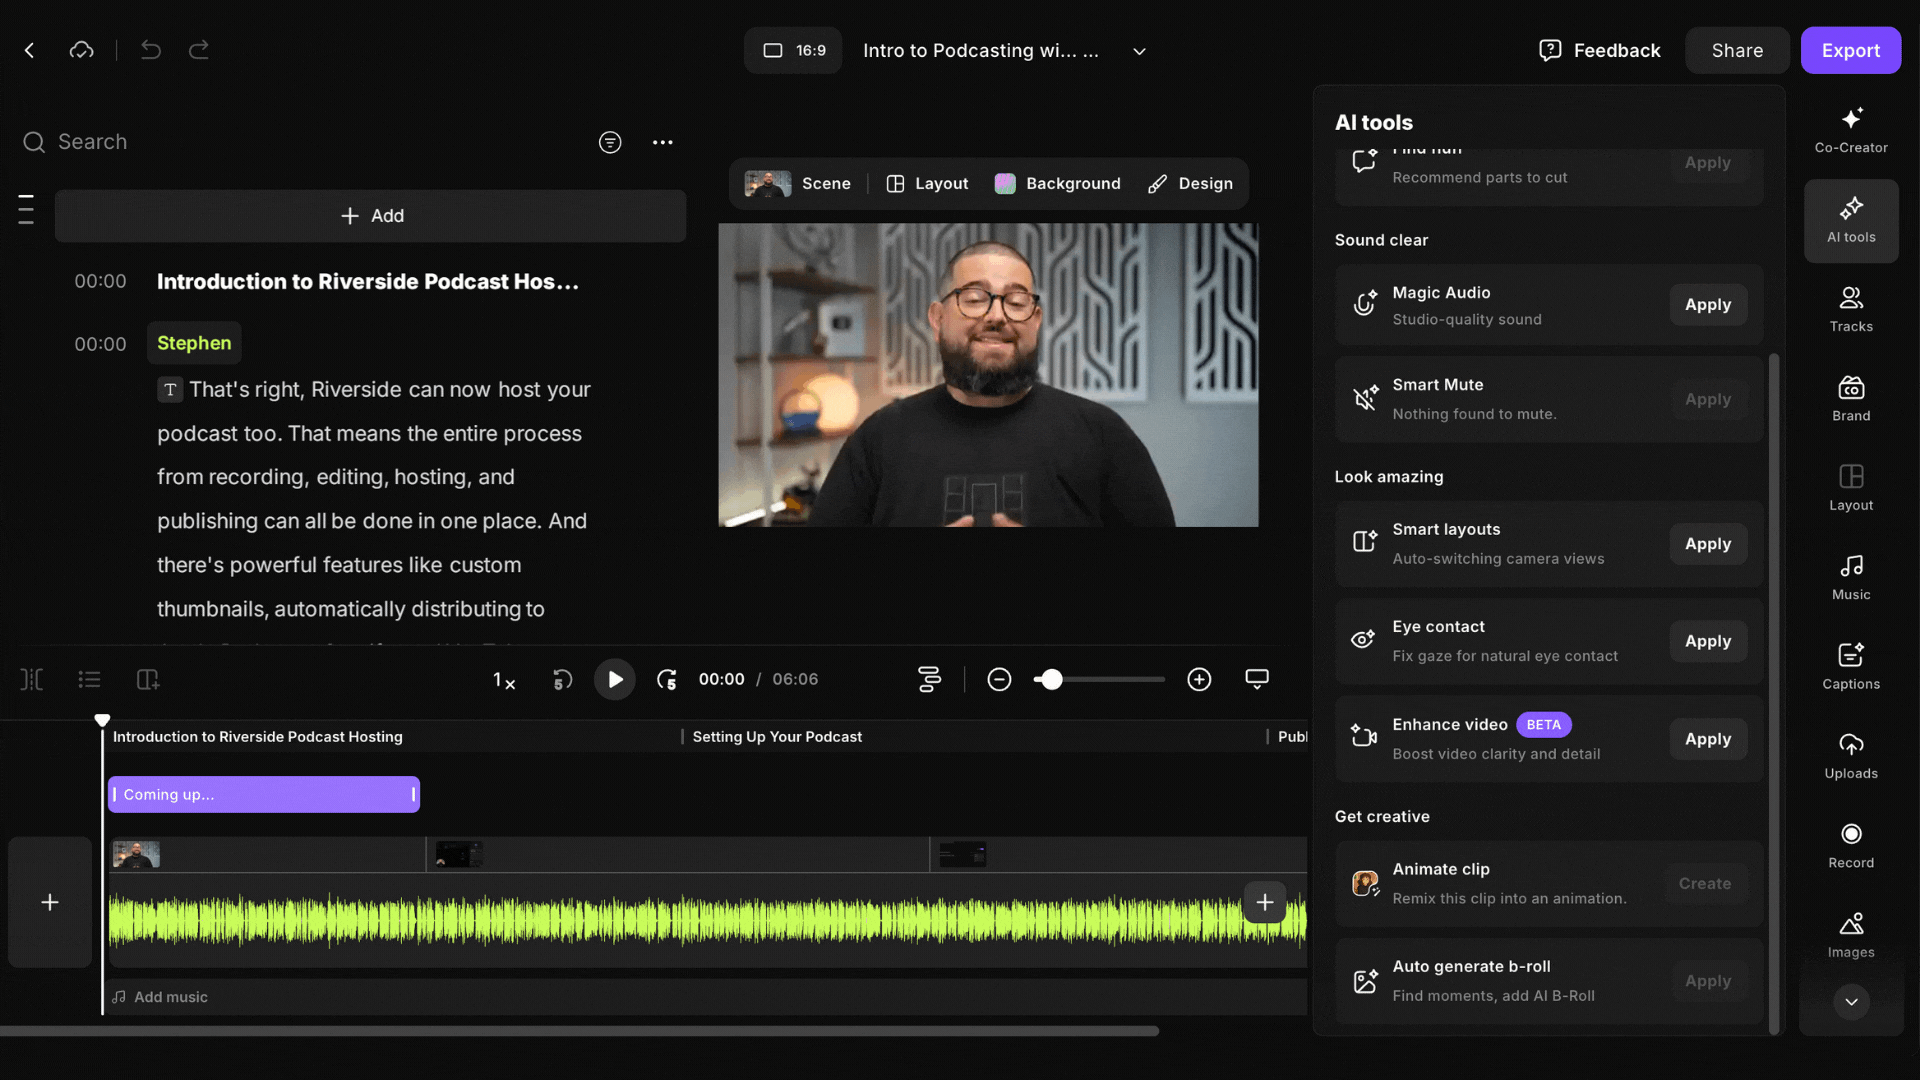Toggle the transcript outline list icon
The image size is (1920, 1080).
coord(26,209)
